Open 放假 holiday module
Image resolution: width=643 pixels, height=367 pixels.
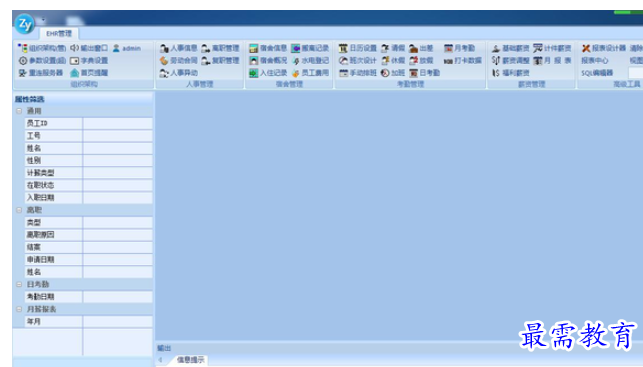421,61
